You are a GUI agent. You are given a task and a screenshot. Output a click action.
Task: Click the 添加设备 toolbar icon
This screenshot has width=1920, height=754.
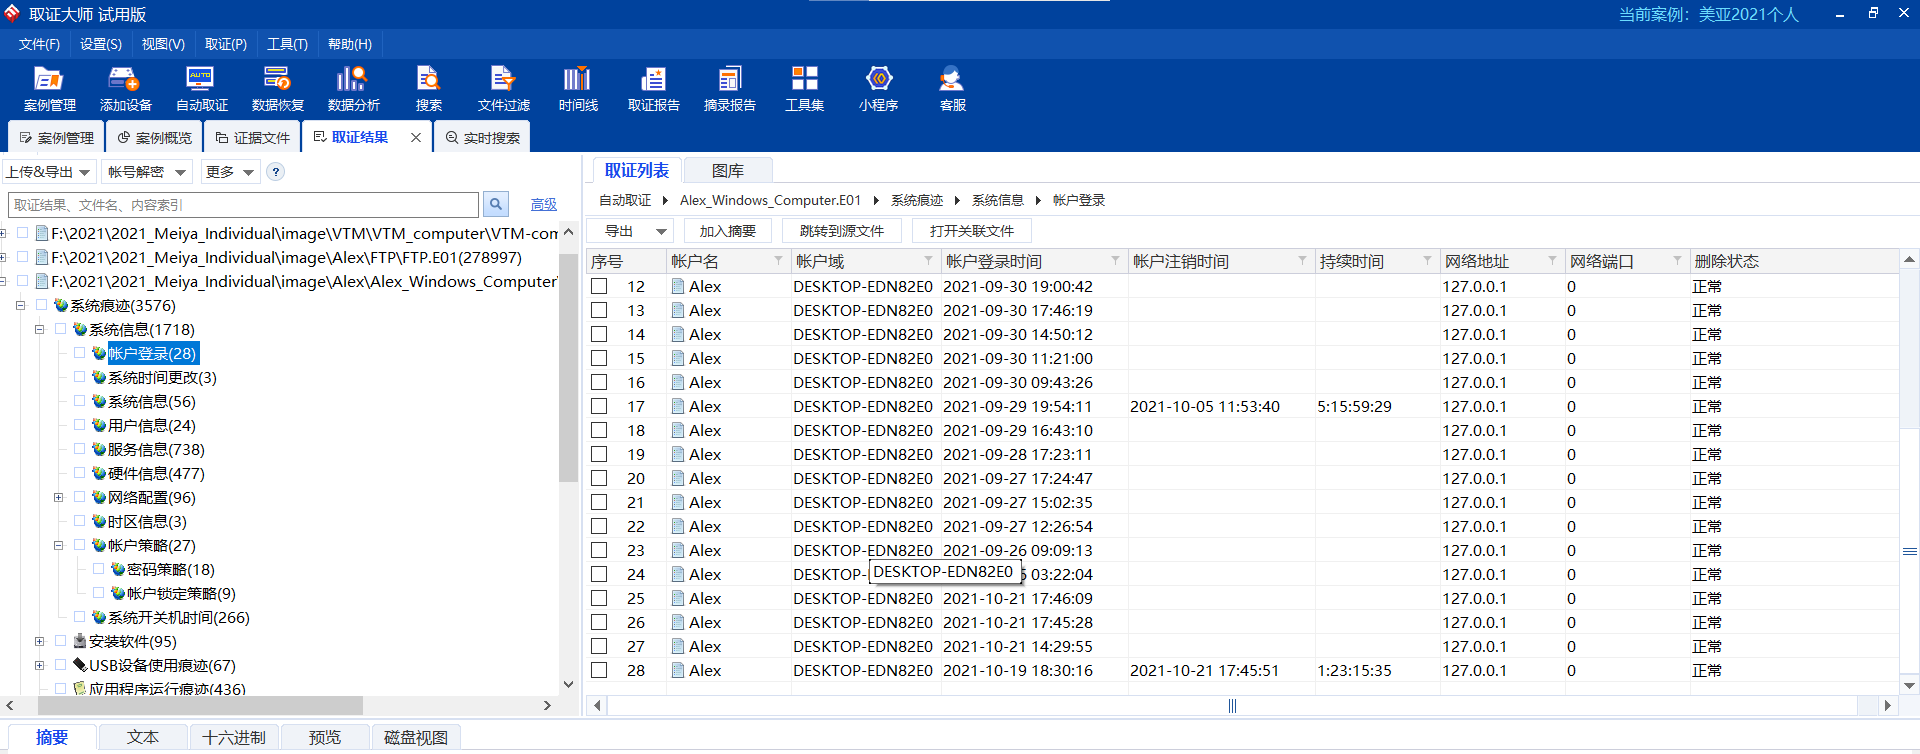(x=125, y=89)
